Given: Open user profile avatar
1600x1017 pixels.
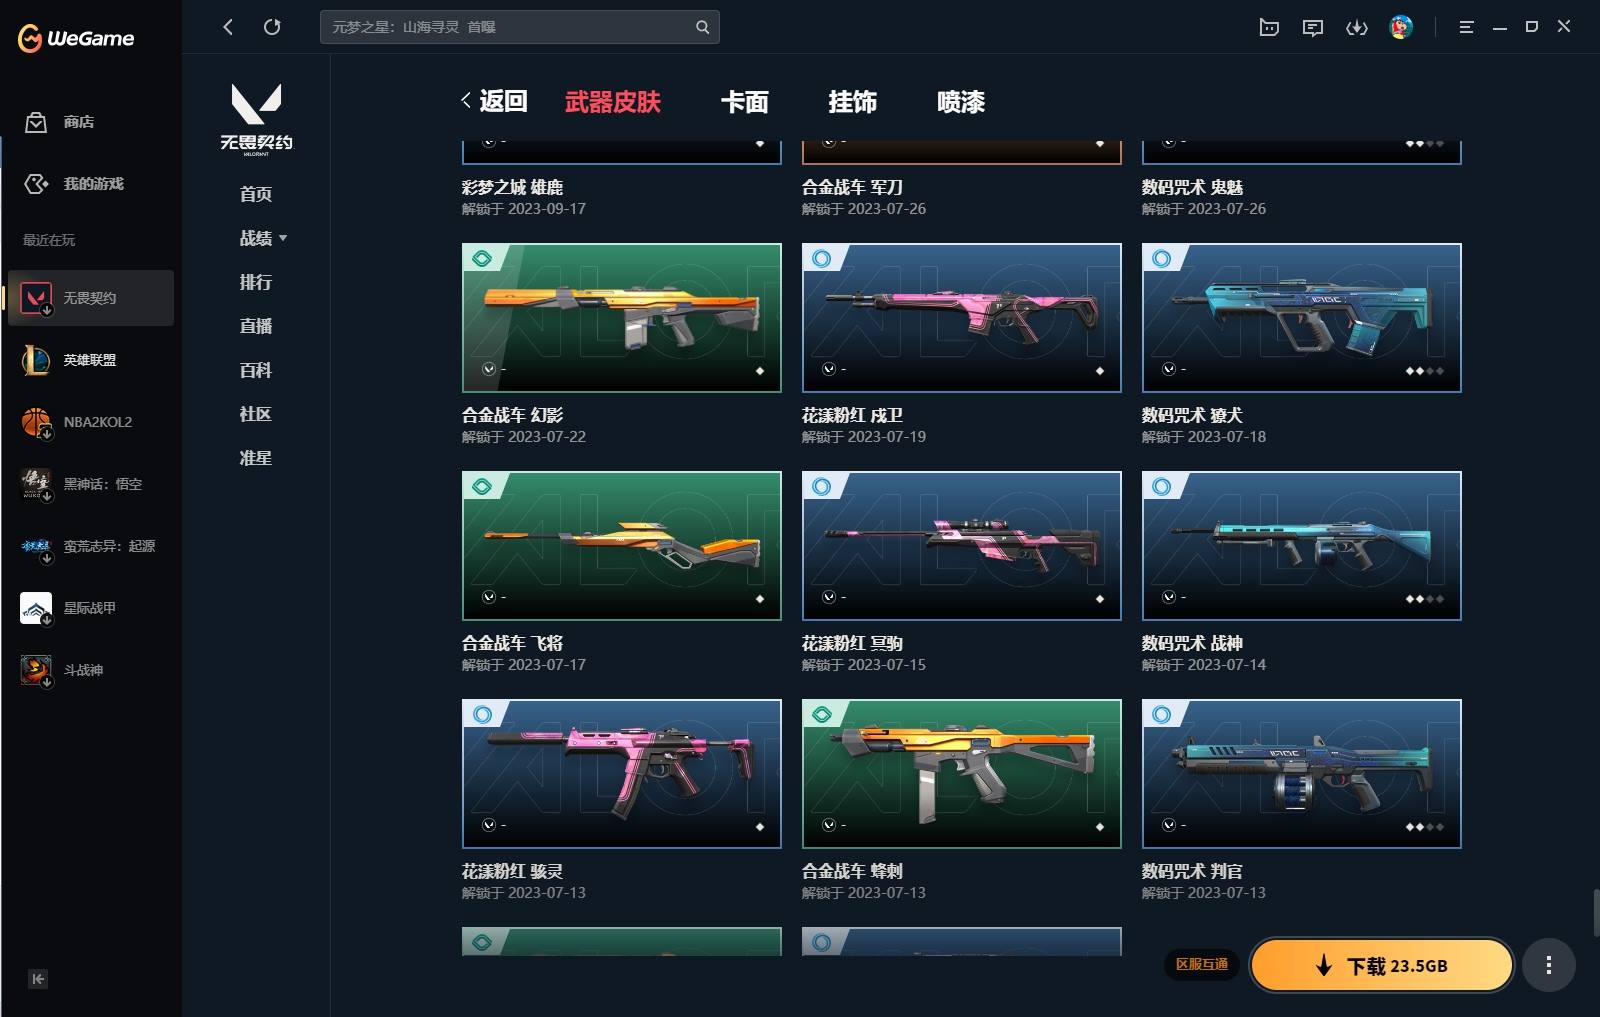Looking at the screenshot, I should coord(1401,27).
